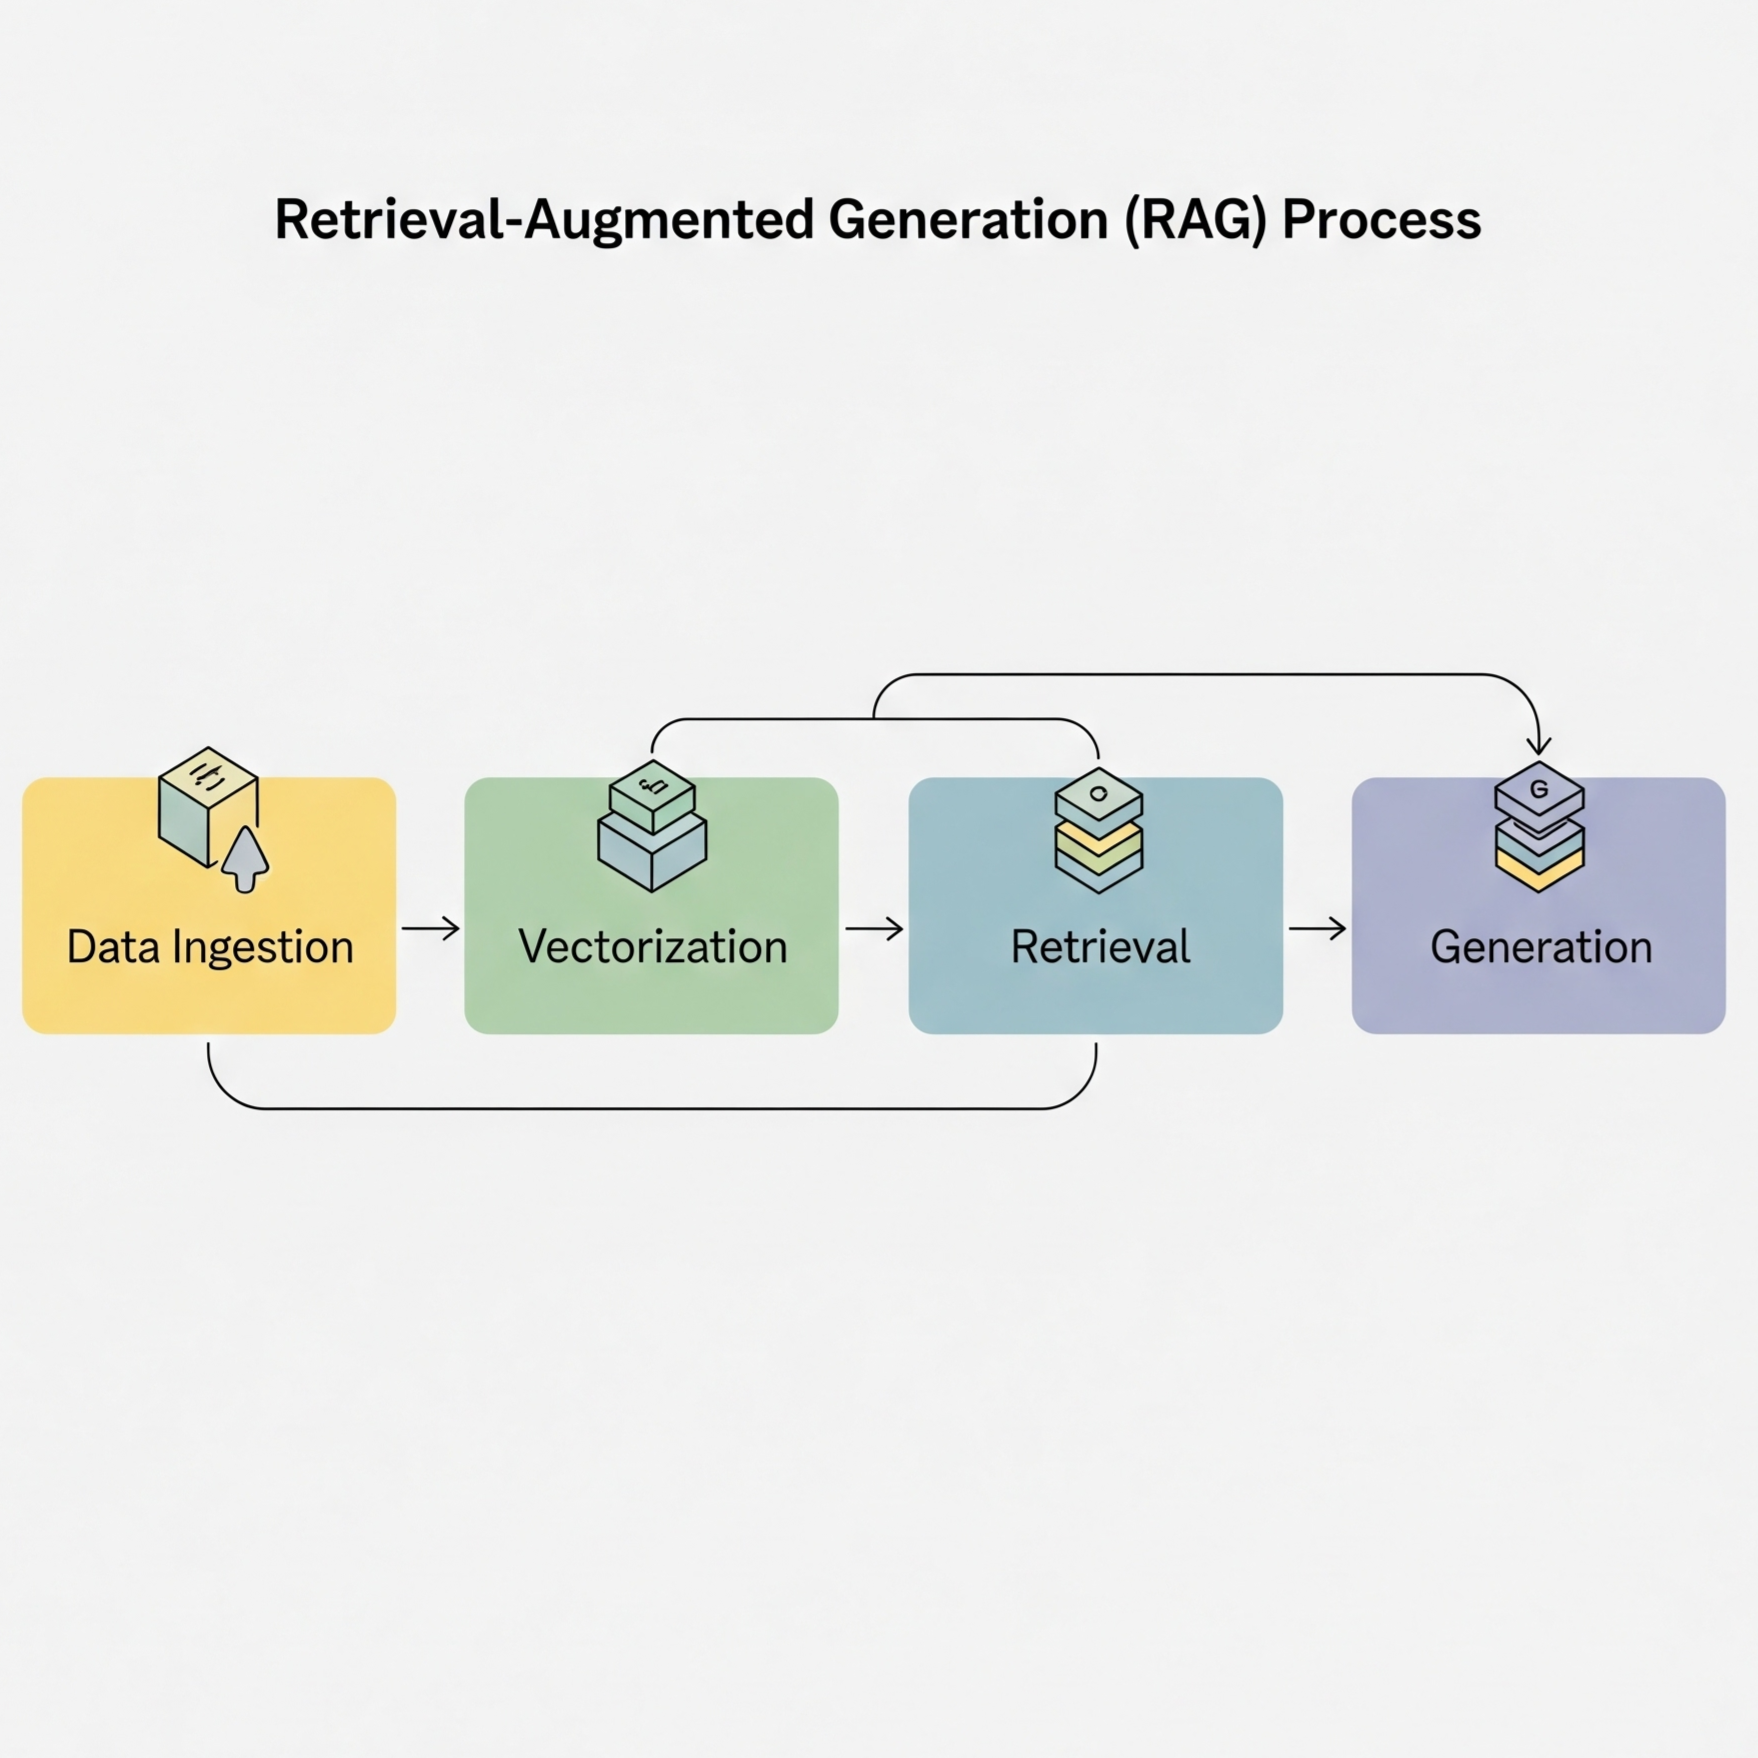
Task: Select the Generation icon marked G
Action: pyautogui.click(x=1539, y=827)
